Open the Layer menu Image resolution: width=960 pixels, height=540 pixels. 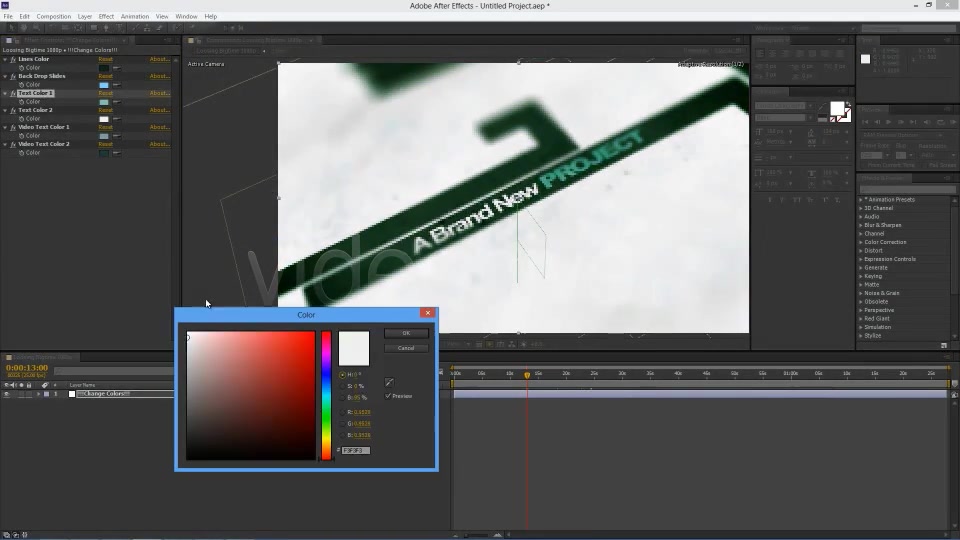click(84, 17)
